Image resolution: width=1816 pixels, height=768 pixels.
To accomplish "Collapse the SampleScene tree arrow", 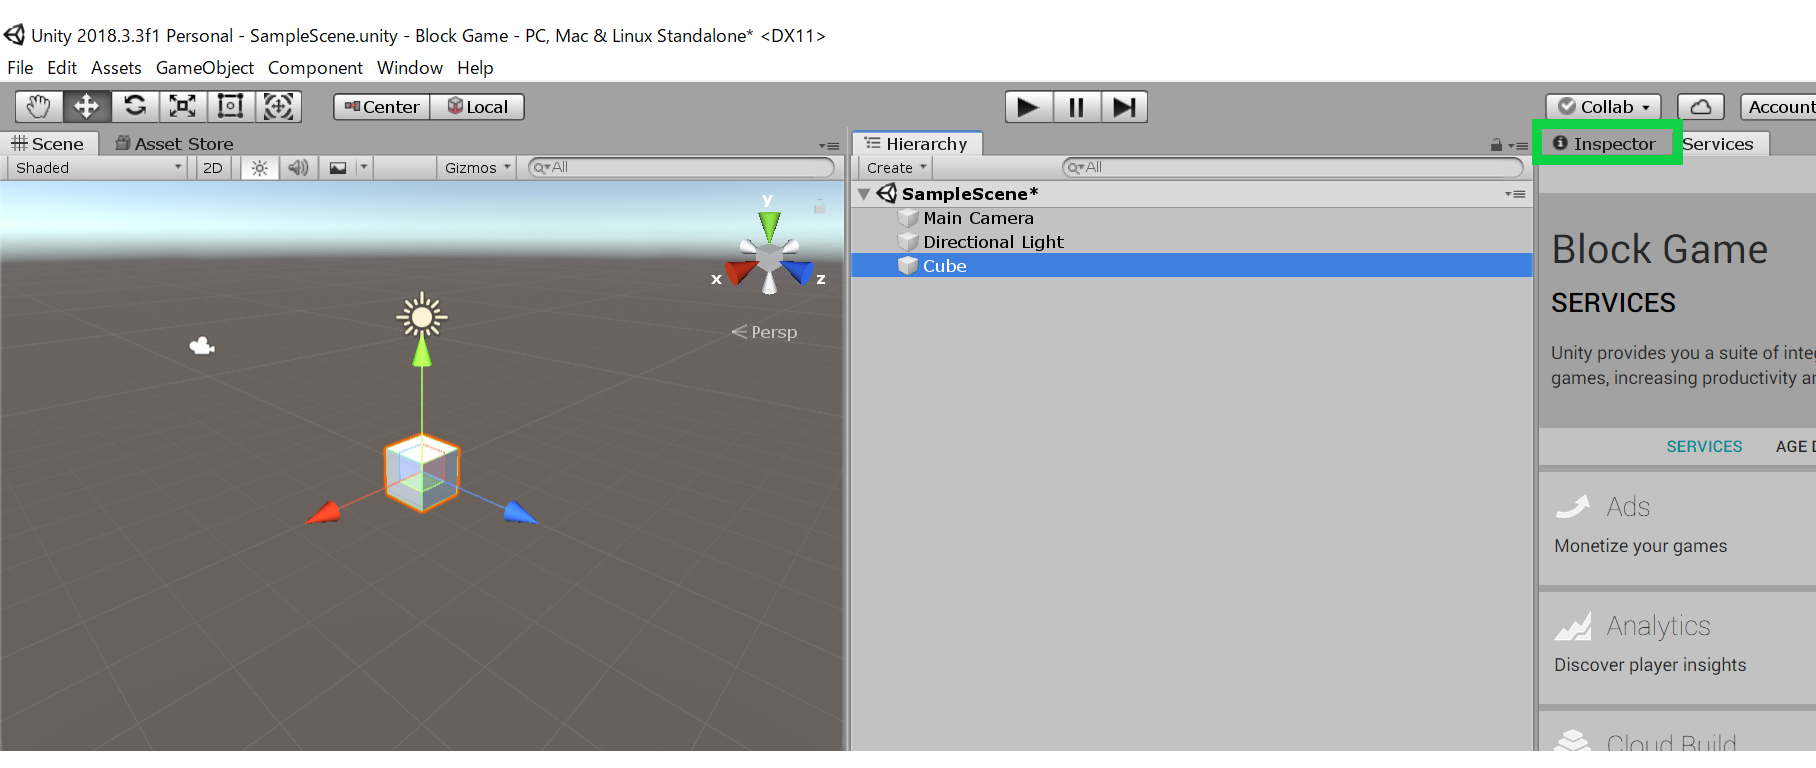I will point(864,194).
